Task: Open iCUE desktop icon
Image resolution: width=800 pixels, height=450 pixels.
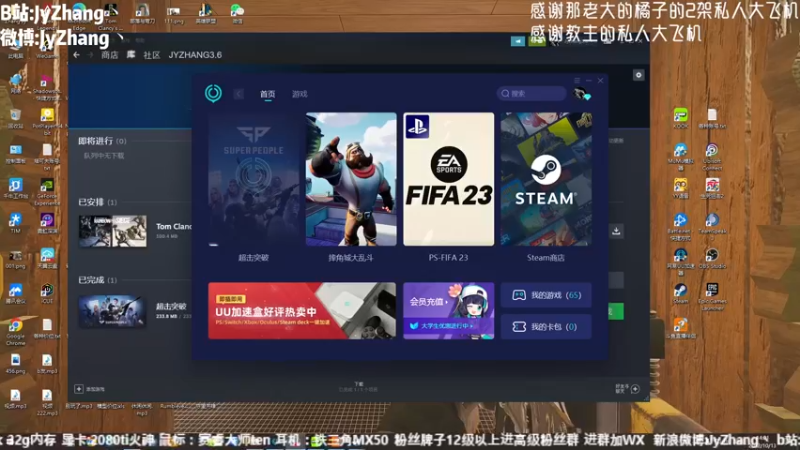Action: 47,293
